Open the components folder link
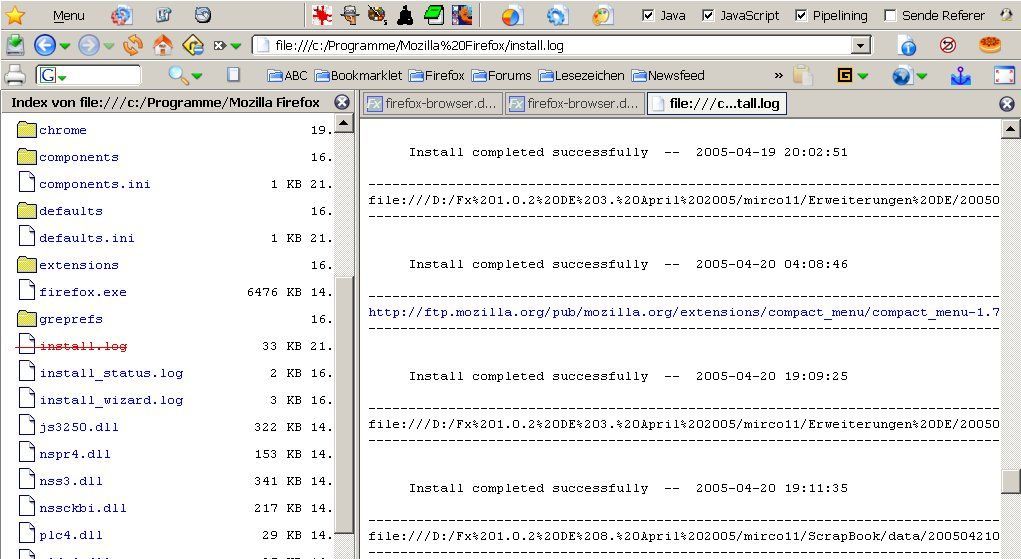The width and height of the screenshot is (1021, 559). (79, 157)
